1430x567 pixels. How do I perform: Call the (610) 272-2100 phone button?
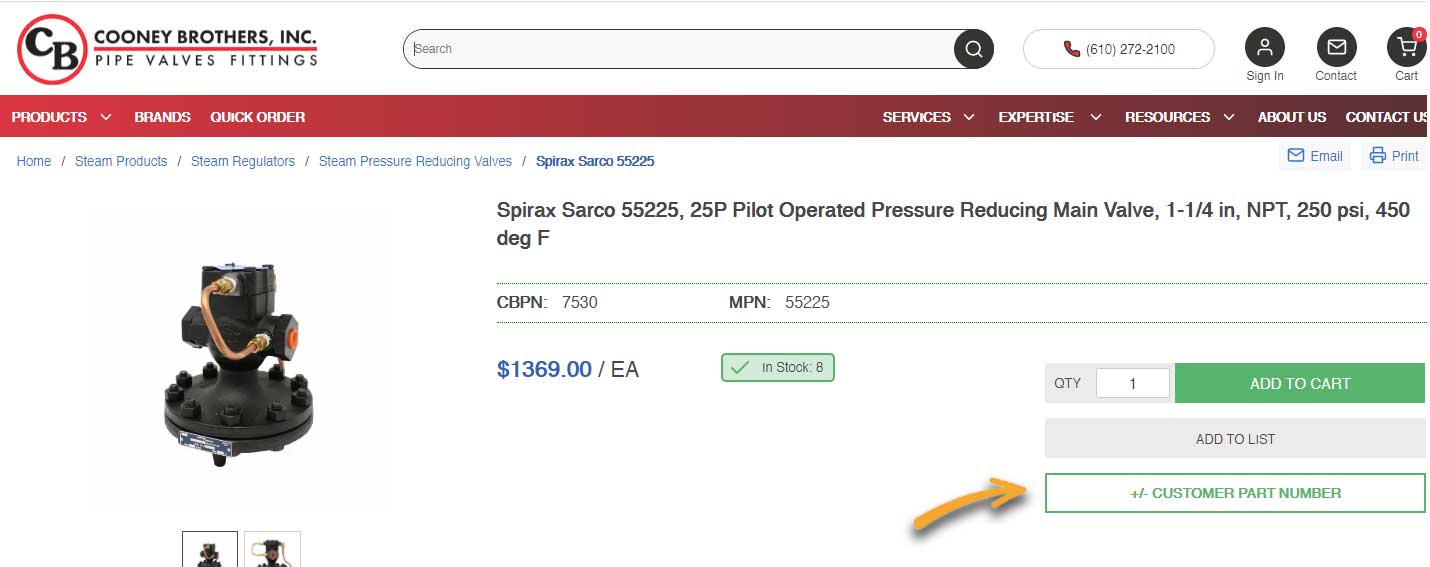click(x=1118, y=49)
